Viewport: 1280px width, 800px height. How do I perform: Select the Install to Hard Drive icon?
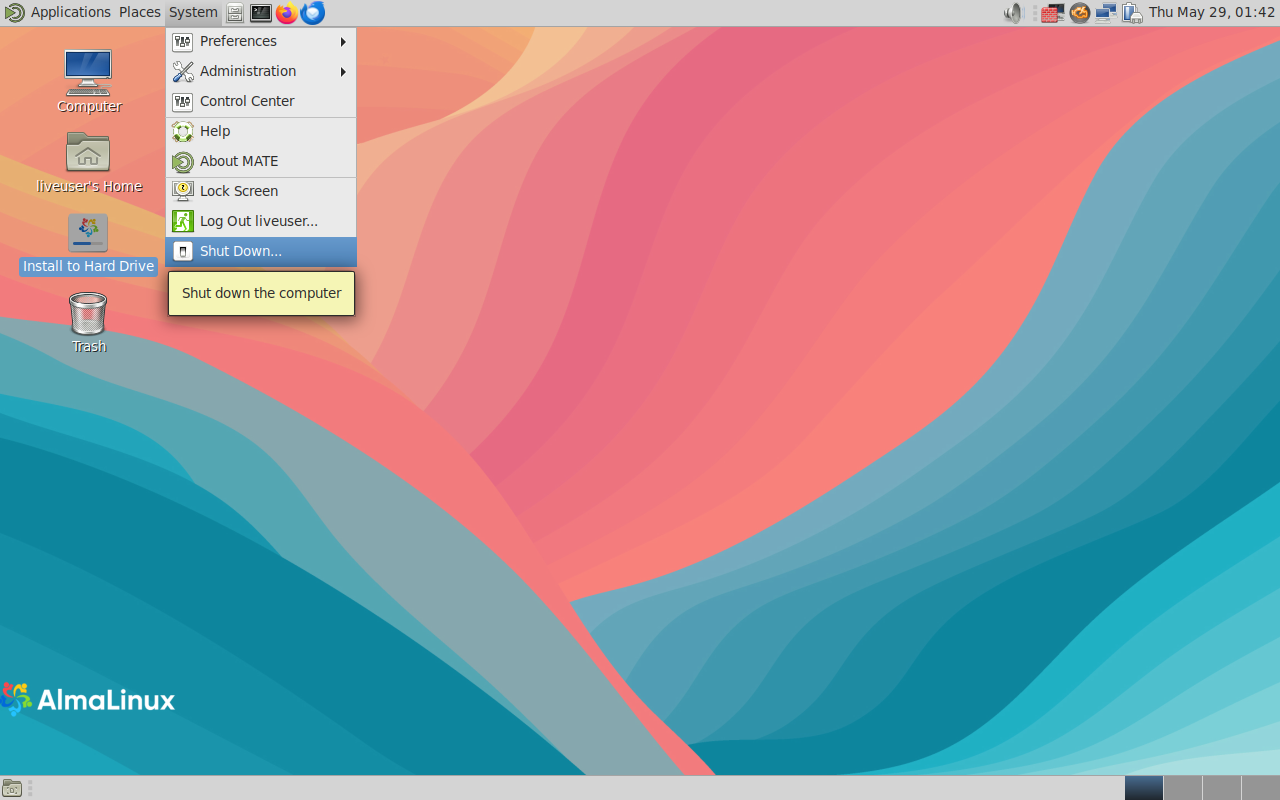(x=89, y=244)
